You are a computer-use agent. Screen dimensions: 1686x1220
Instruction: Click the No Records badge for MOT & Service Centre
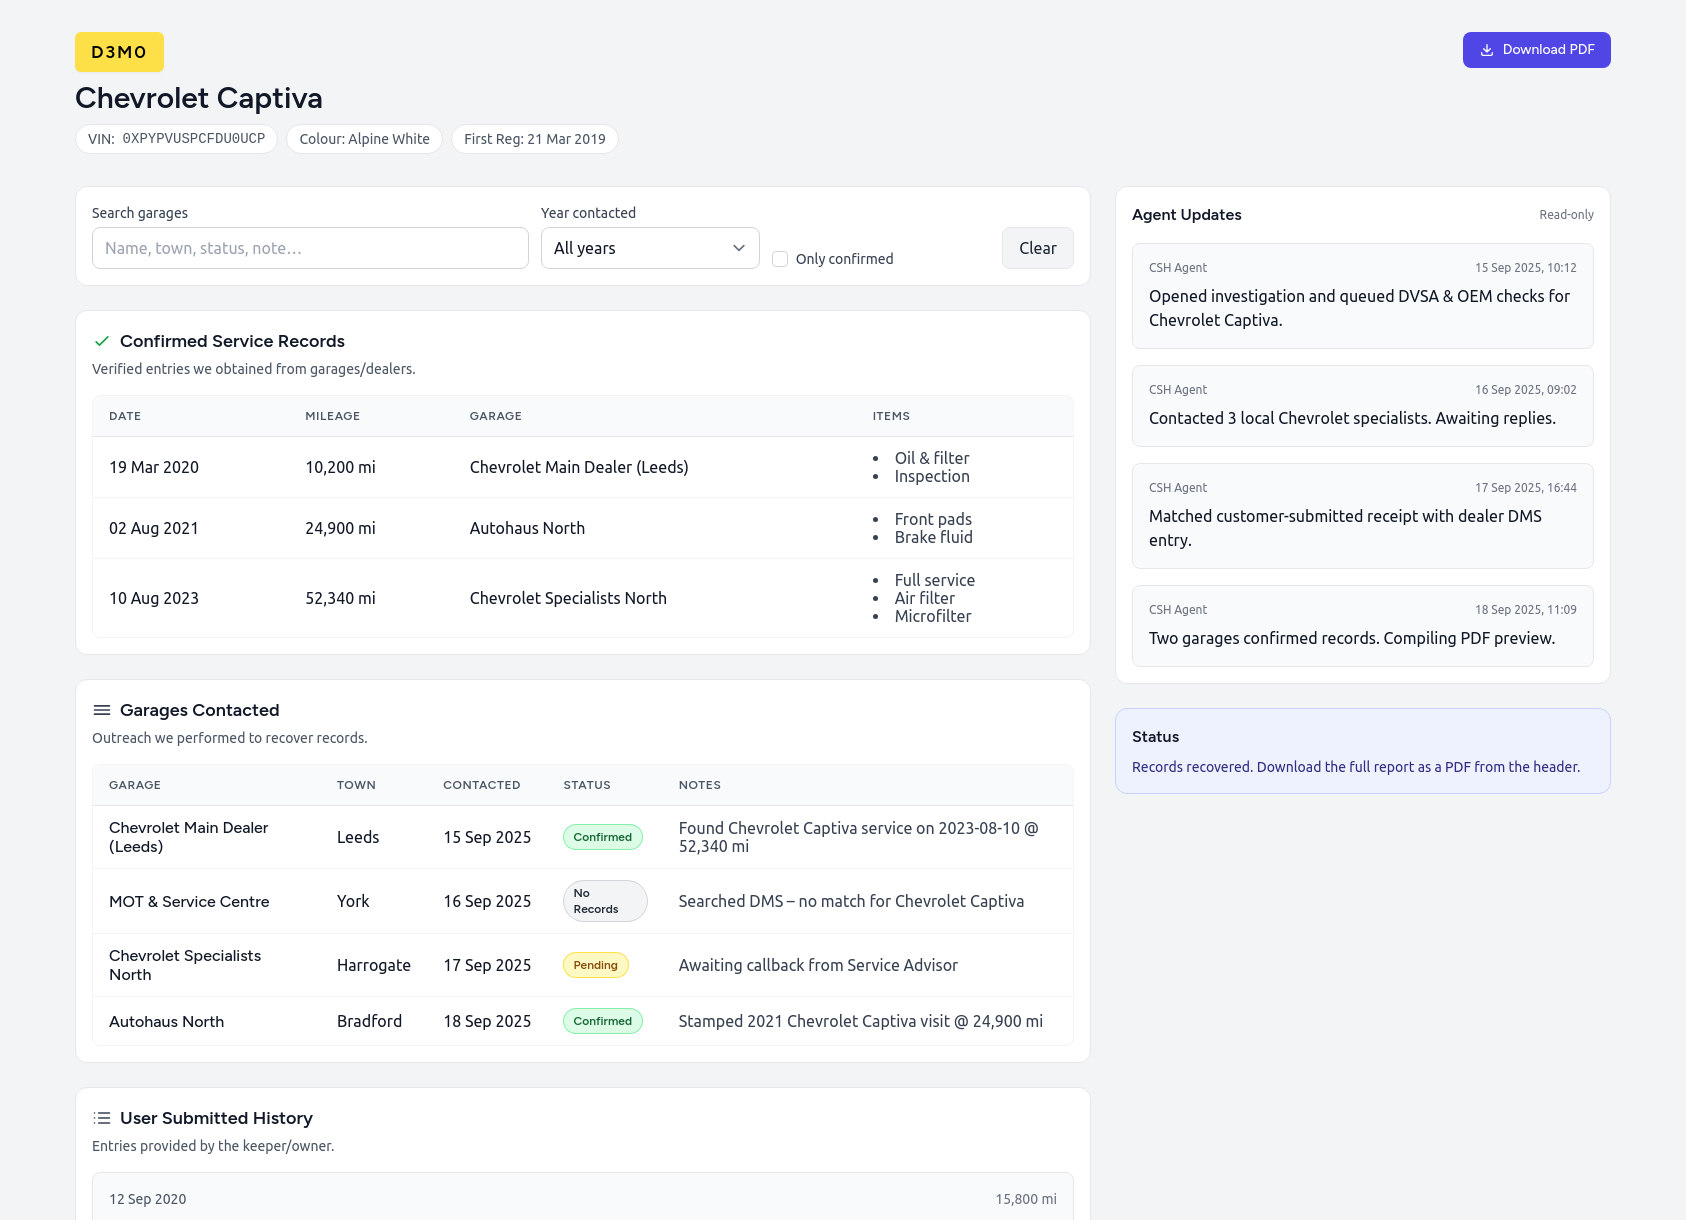coord(604,901)
